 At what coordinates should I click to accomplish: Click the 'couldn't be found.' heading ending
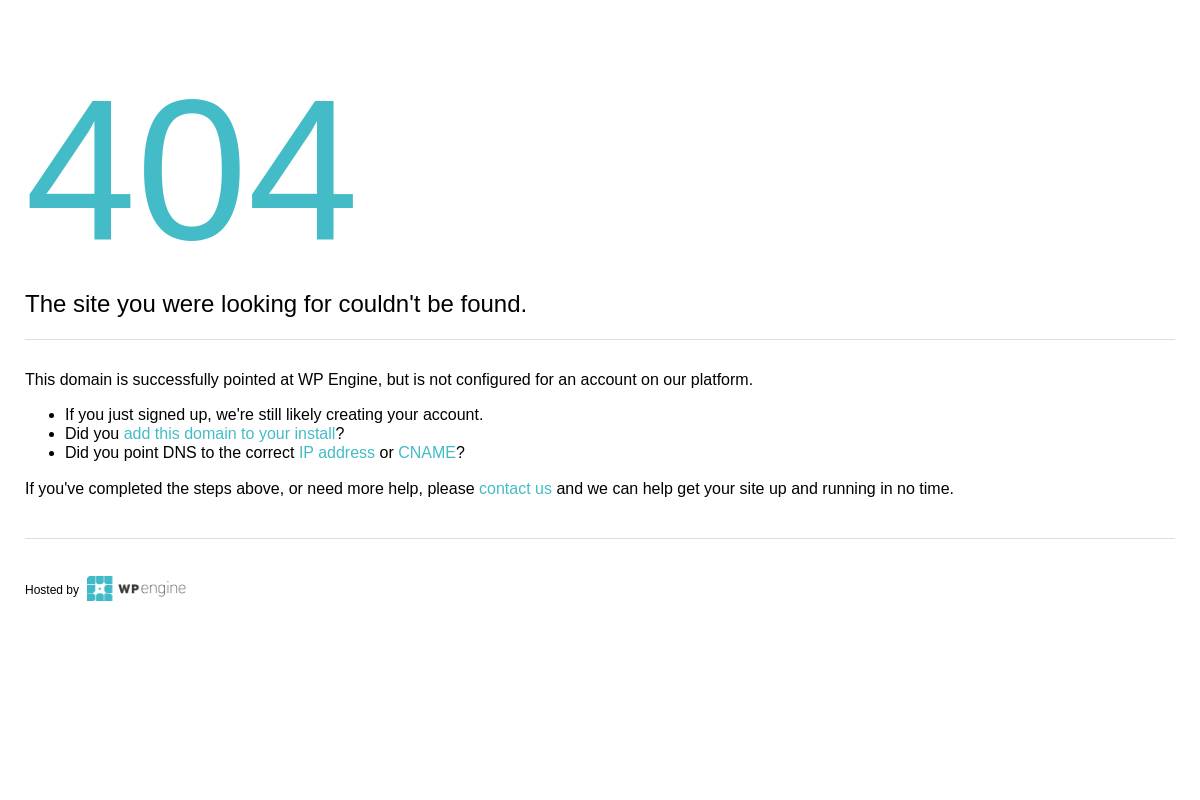tap(432, 303)
